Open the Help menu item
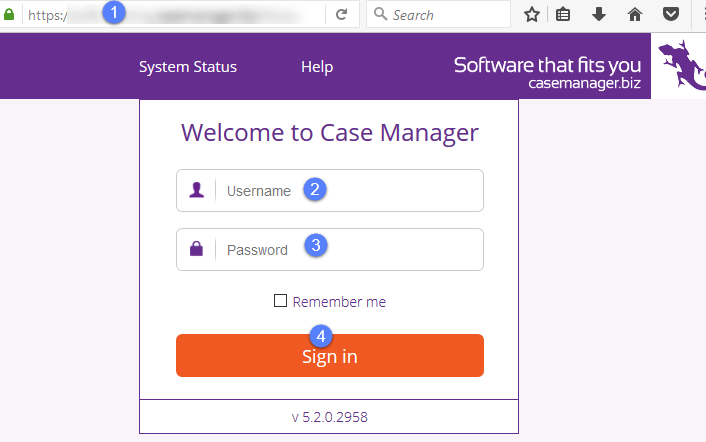This screenshot has width=706, height=442. [x=317, y=67]
